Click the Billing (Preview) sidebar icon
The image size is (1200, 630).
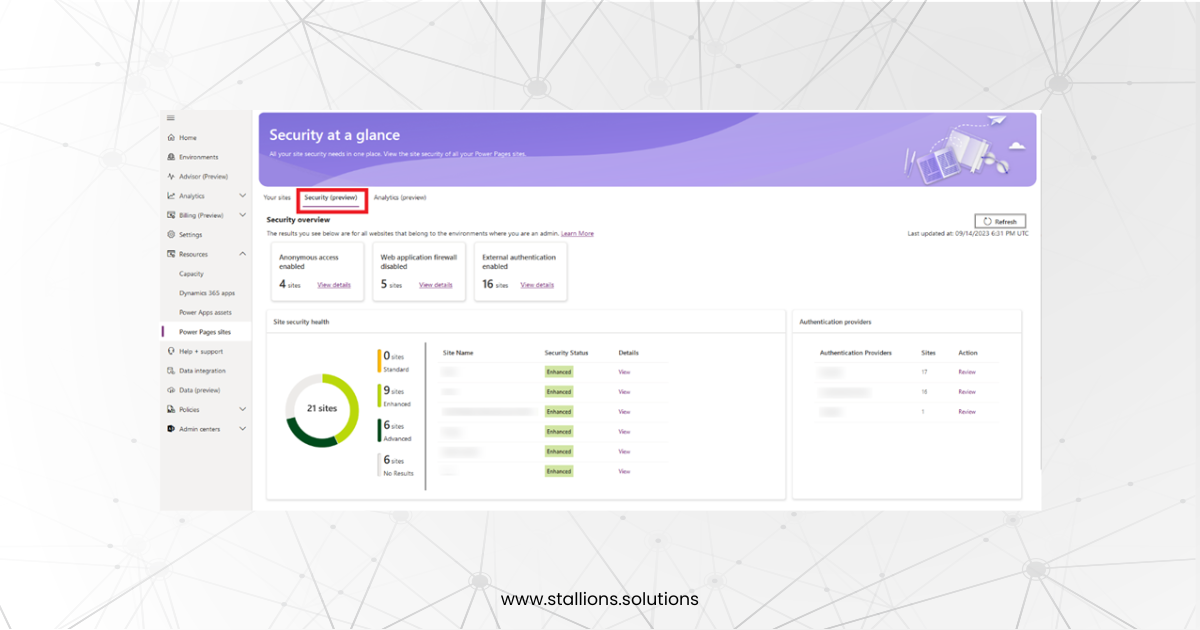coord(171,215)
